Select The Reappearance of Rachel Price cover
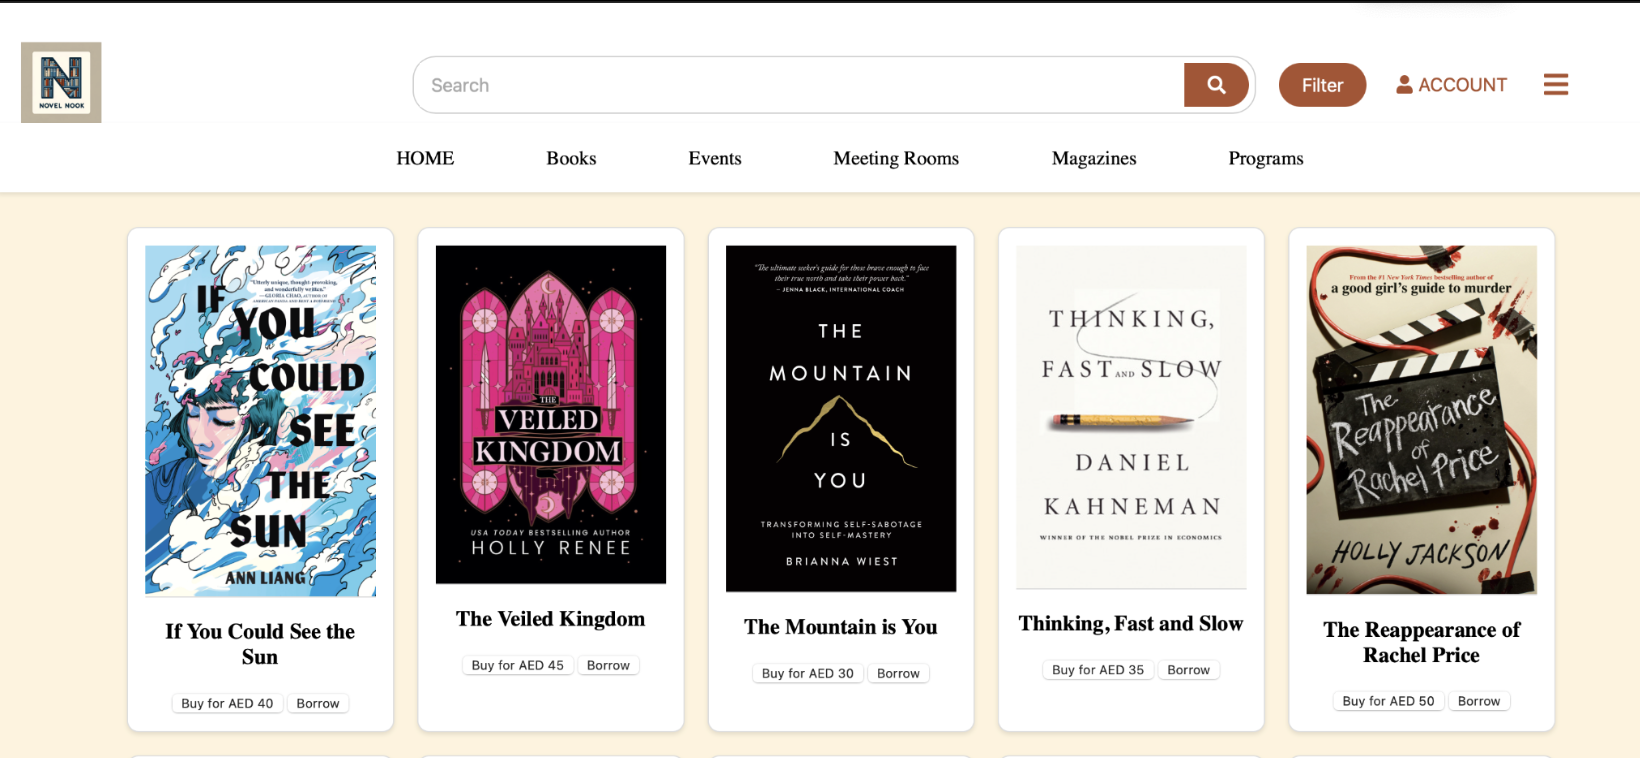 pyautogui.click(x=1422, y=420)
